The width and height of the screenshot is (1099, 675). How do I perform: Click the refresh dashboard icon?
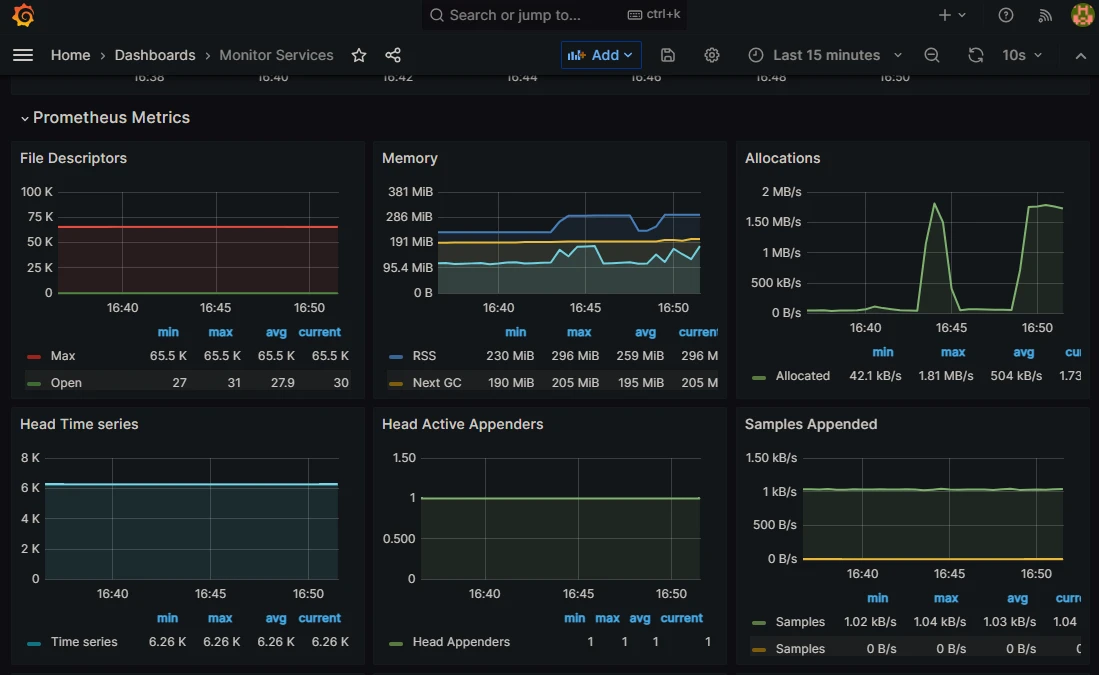click(976, 55)
